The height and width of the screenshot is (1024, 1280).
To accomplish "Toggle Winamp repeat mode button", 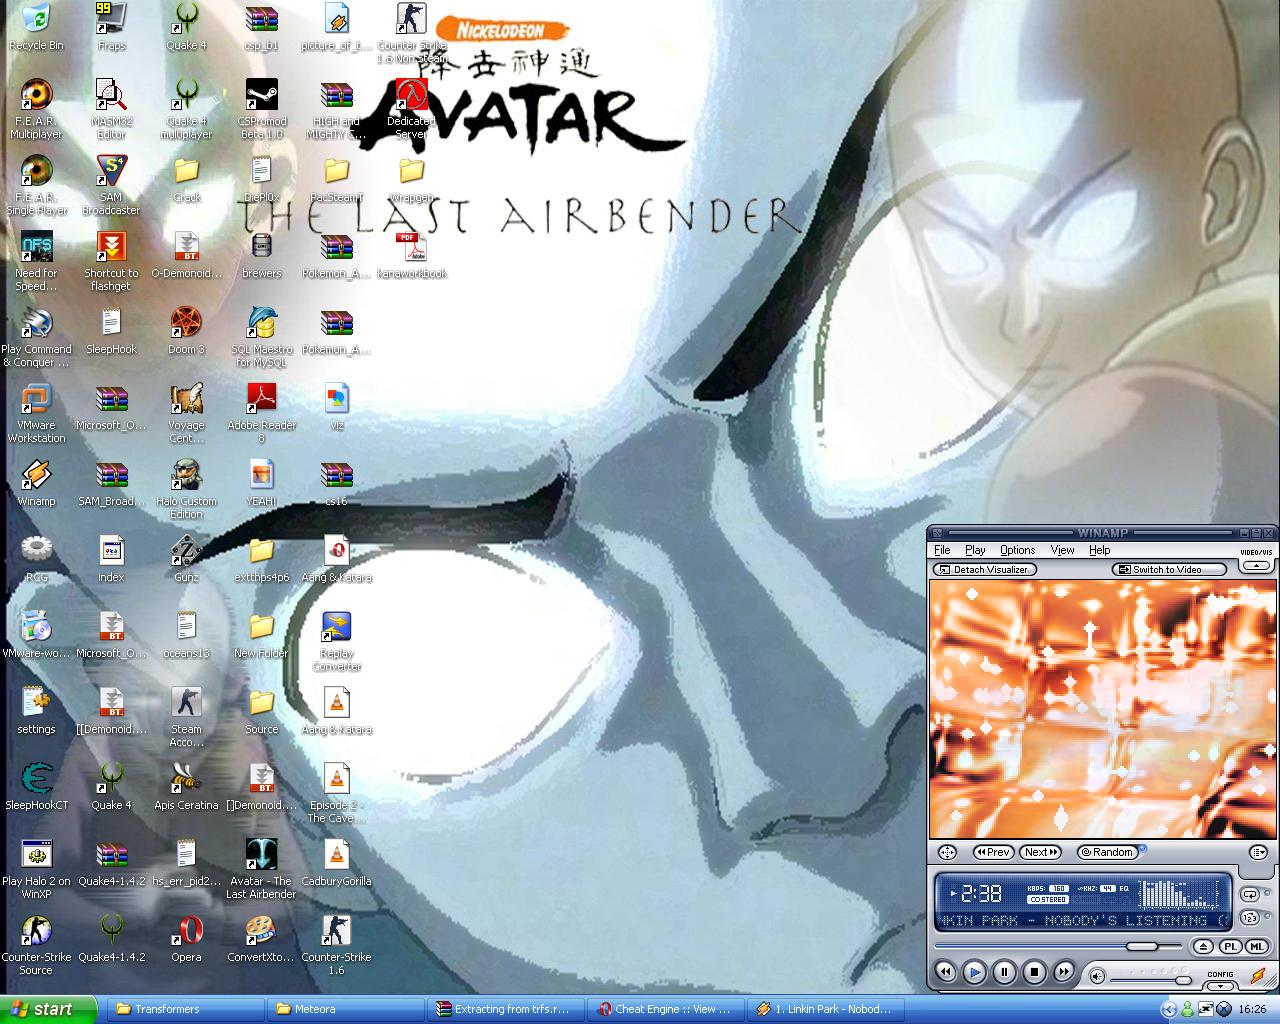I will [x=1250, y=895].
